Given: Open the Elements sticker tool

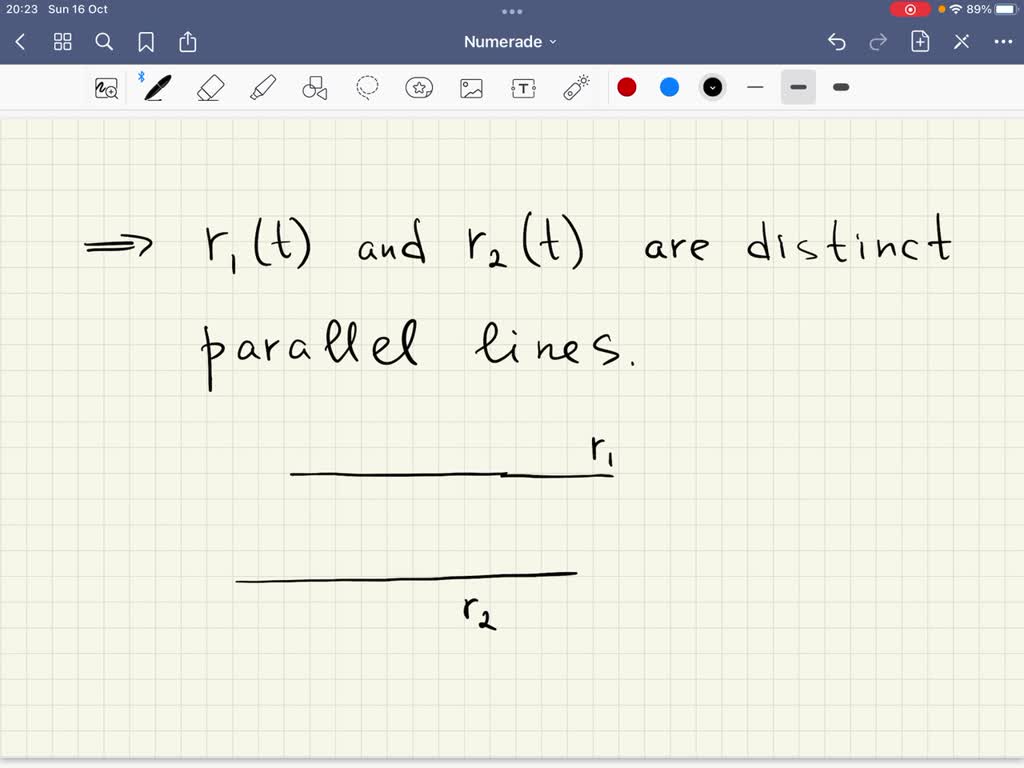Looking at the screenshot, I should pos(419,88).
